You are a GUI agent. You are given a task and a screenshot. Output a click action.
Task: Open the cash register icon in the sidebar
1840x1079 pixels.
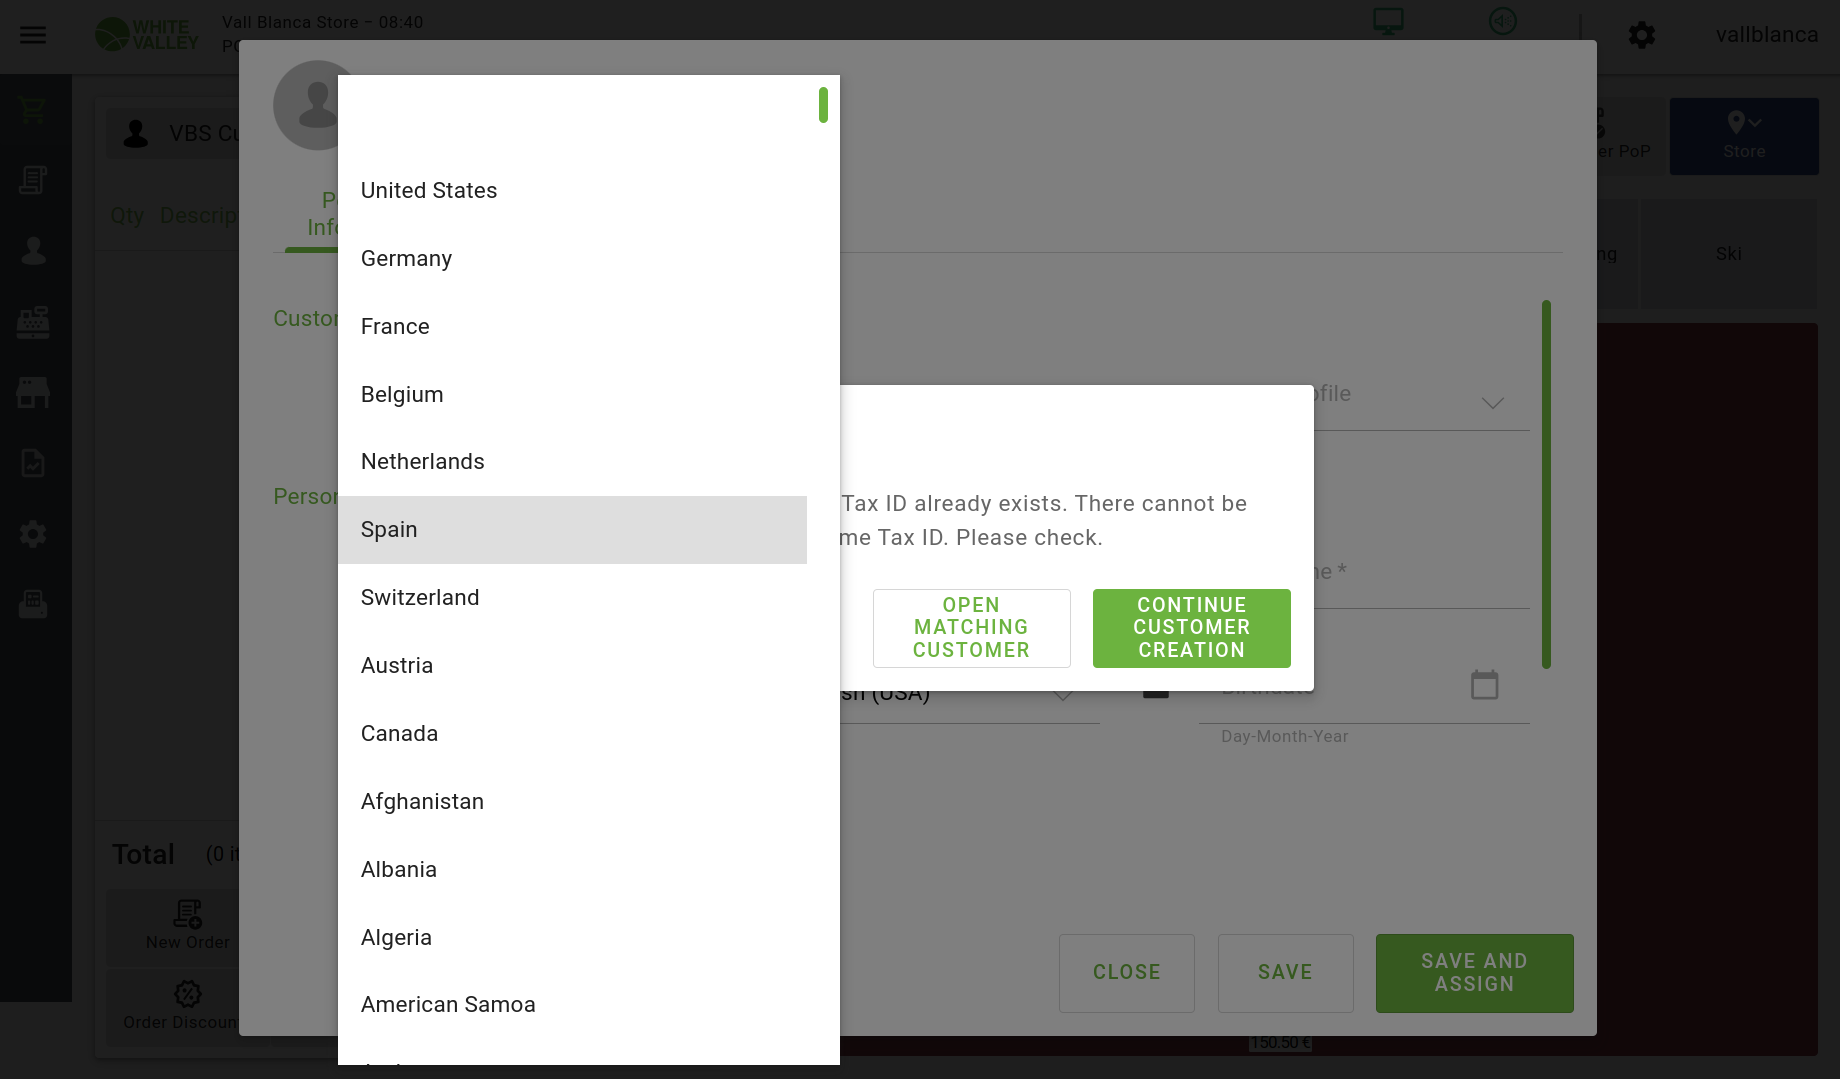33,322
